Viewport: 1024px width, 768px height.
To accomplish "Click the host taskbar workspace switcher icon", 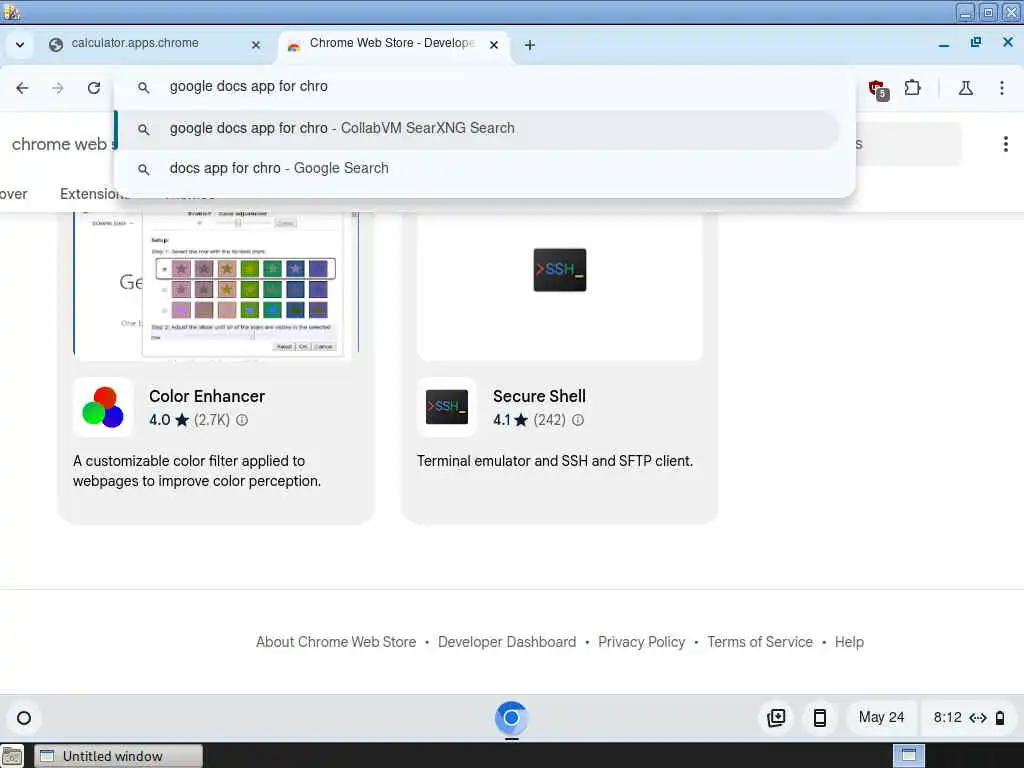I will tap(909, 756).
